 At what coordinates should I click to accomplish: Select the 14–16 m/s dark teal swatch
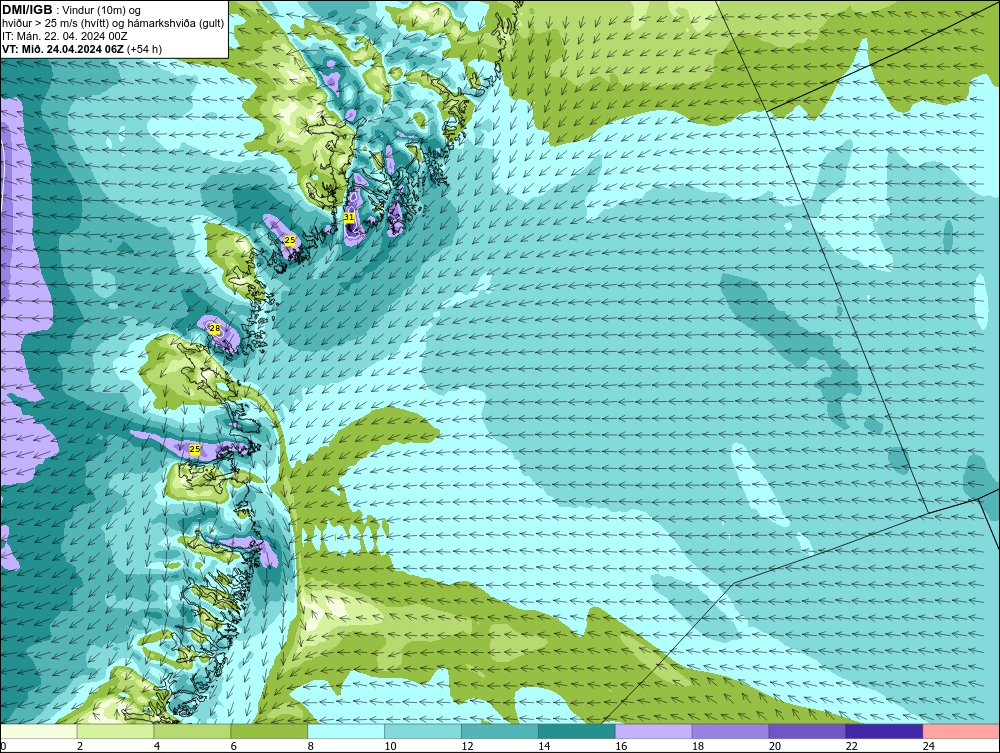[x=577, y=731]
